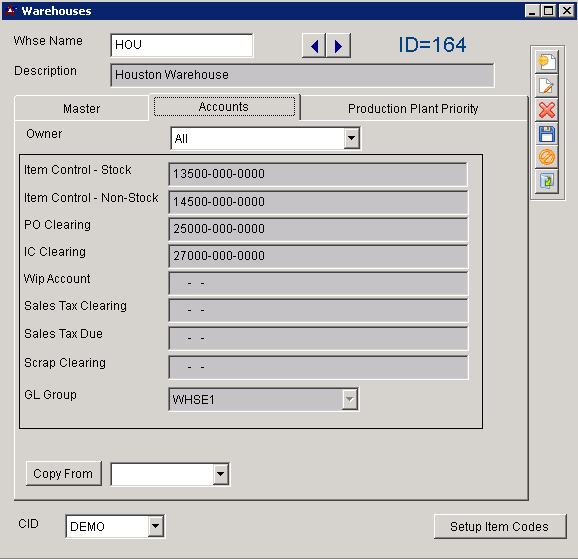Go to next warehouse with right arrow
Screen dimensions: 578x559
(338, 46)
